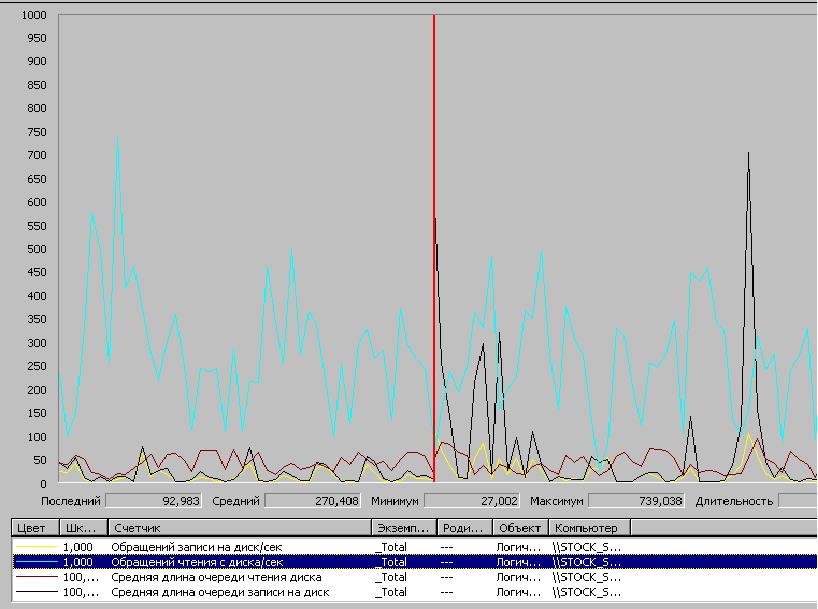Click the 'Средний' value field showing 270,408

pos(313,501)
